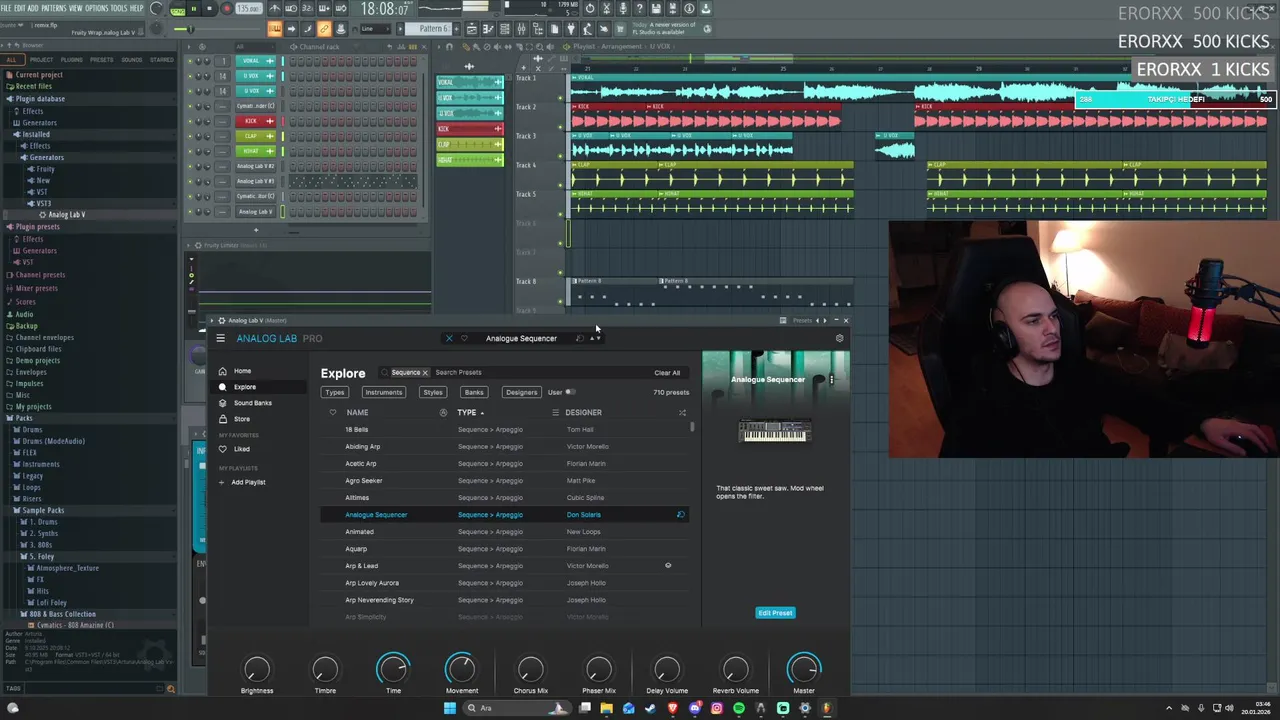Screen dimensions: 1280x720
Task: Open File Explorer from the taskbar
Action: point(606,708)
